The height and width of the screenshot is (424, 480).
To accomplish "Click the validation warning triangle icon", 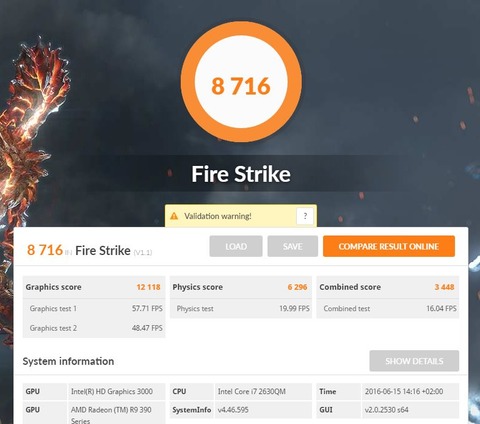I will [174, 216].
